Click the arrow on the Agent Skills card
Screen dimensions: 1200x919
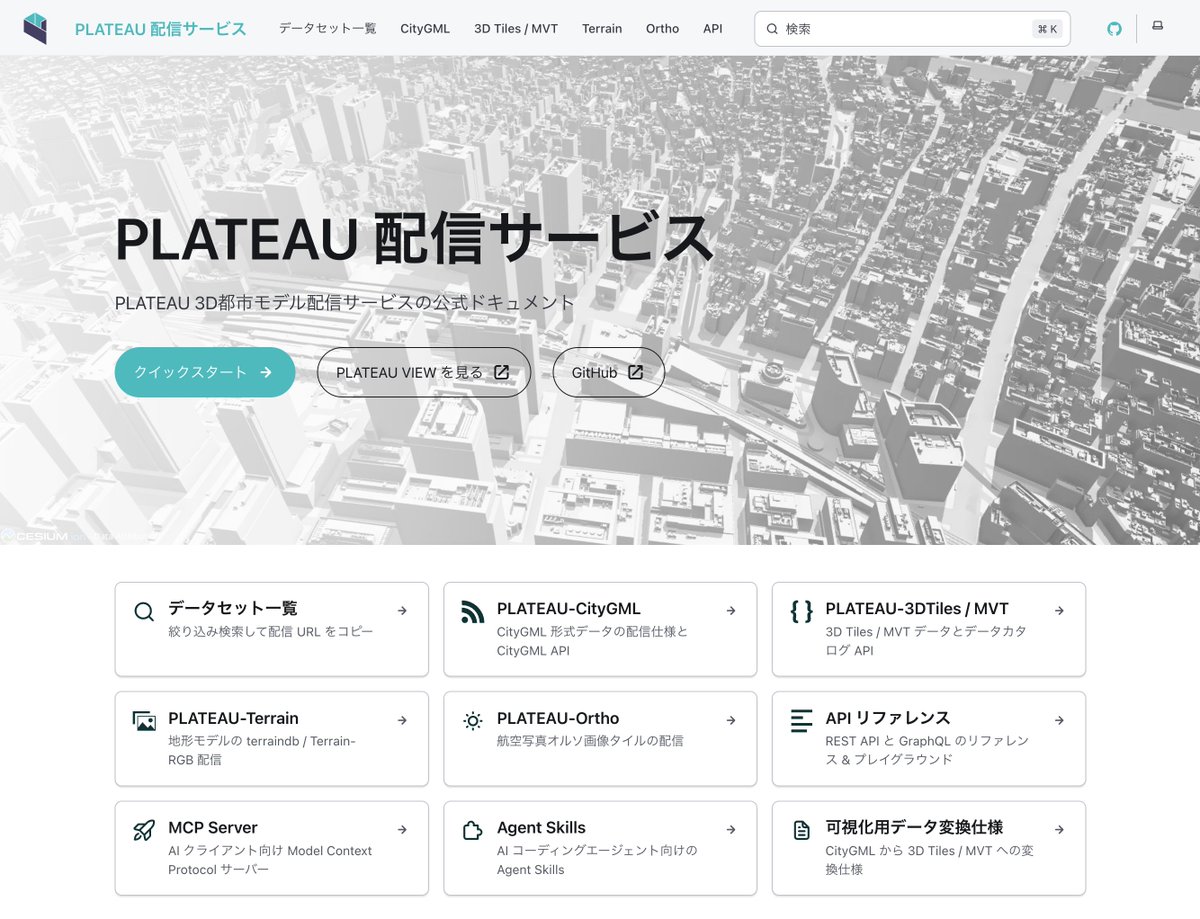(x=731, y=829)
